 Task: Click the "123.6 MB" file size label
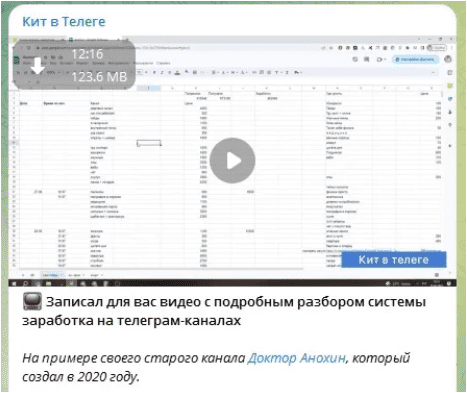tap(99, 77)
